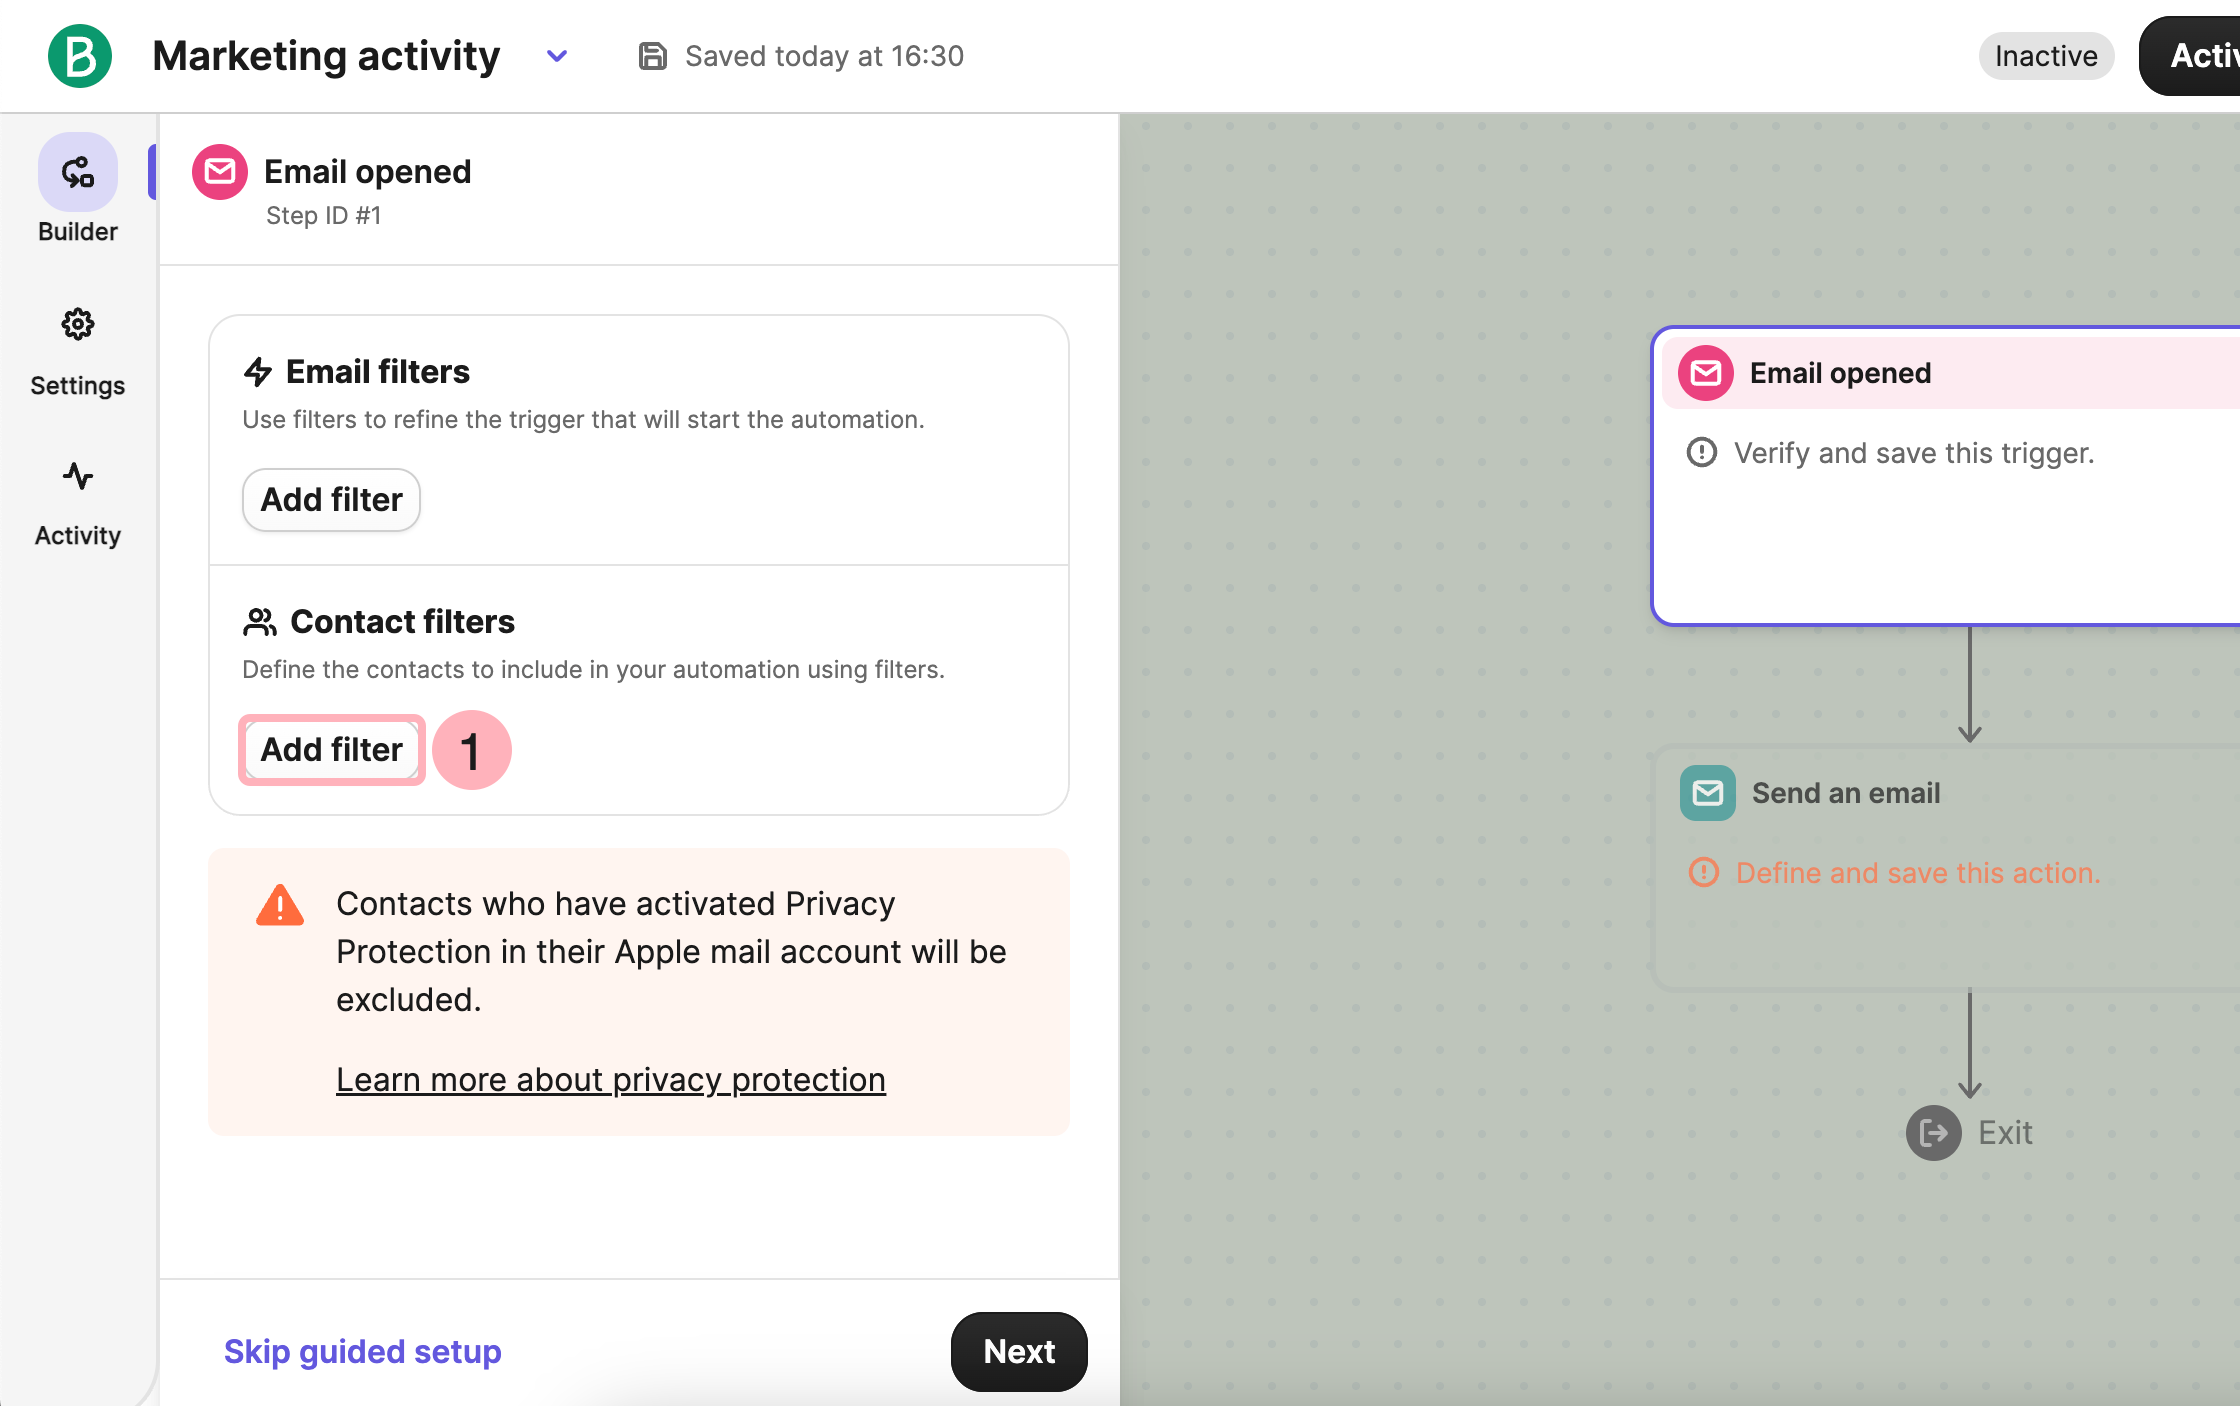This screenshot has height=1406, width=2240.
Task: Click the orange define action alert icon
Action: coord(1704,873)
